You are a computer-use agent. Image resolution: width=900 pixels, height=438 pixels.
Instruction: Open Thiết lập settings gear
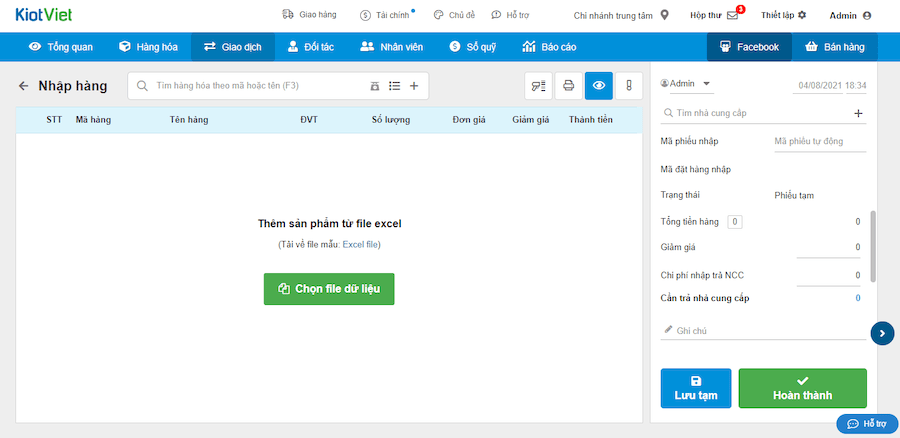(801, 16)
